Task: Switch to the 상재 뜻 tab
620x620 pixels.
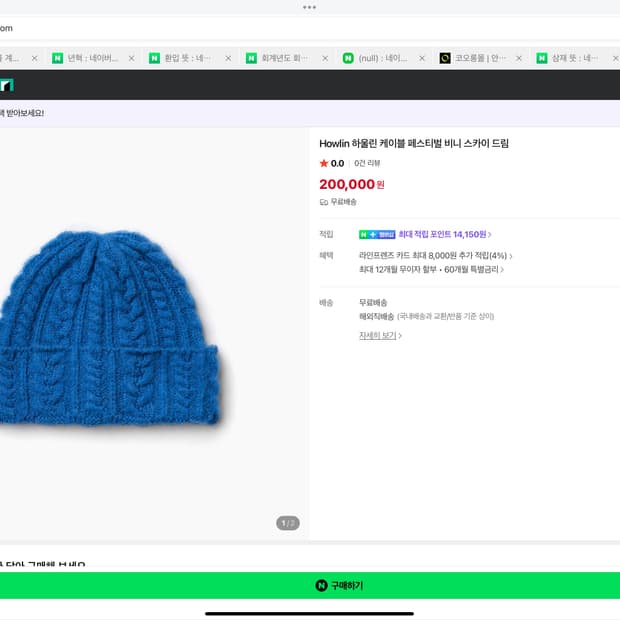Action: pyautogui.click(x=569, y=58)
